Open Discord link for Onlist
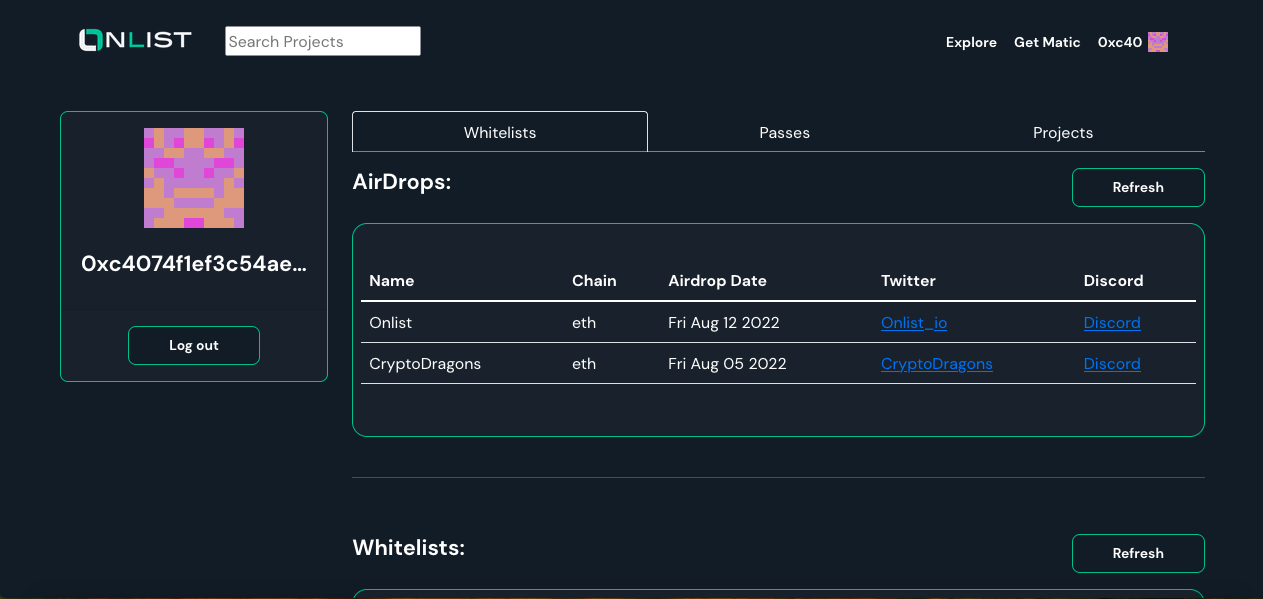The width and height of the screenshot is (1263, 599). pos(1112,323)
